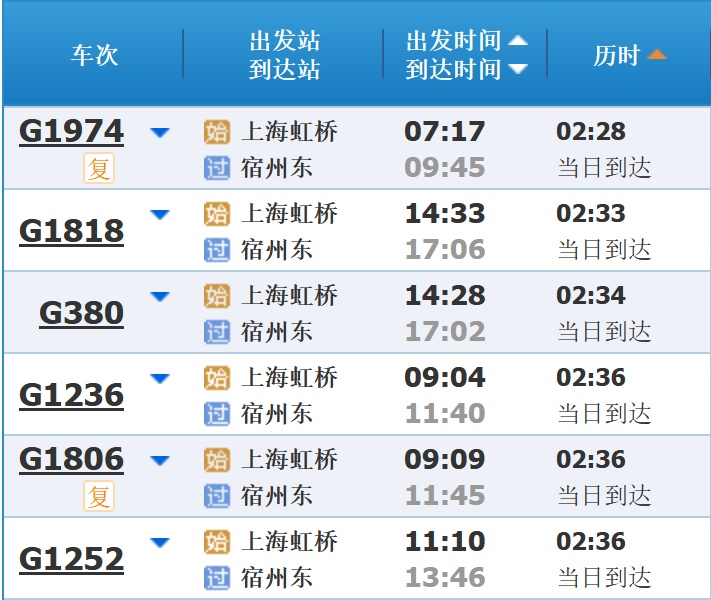The width and height of the screenshot is (711, 600).
Task: Click the 过 pass-through icon for G1252
Action: (x=216, y=577)
